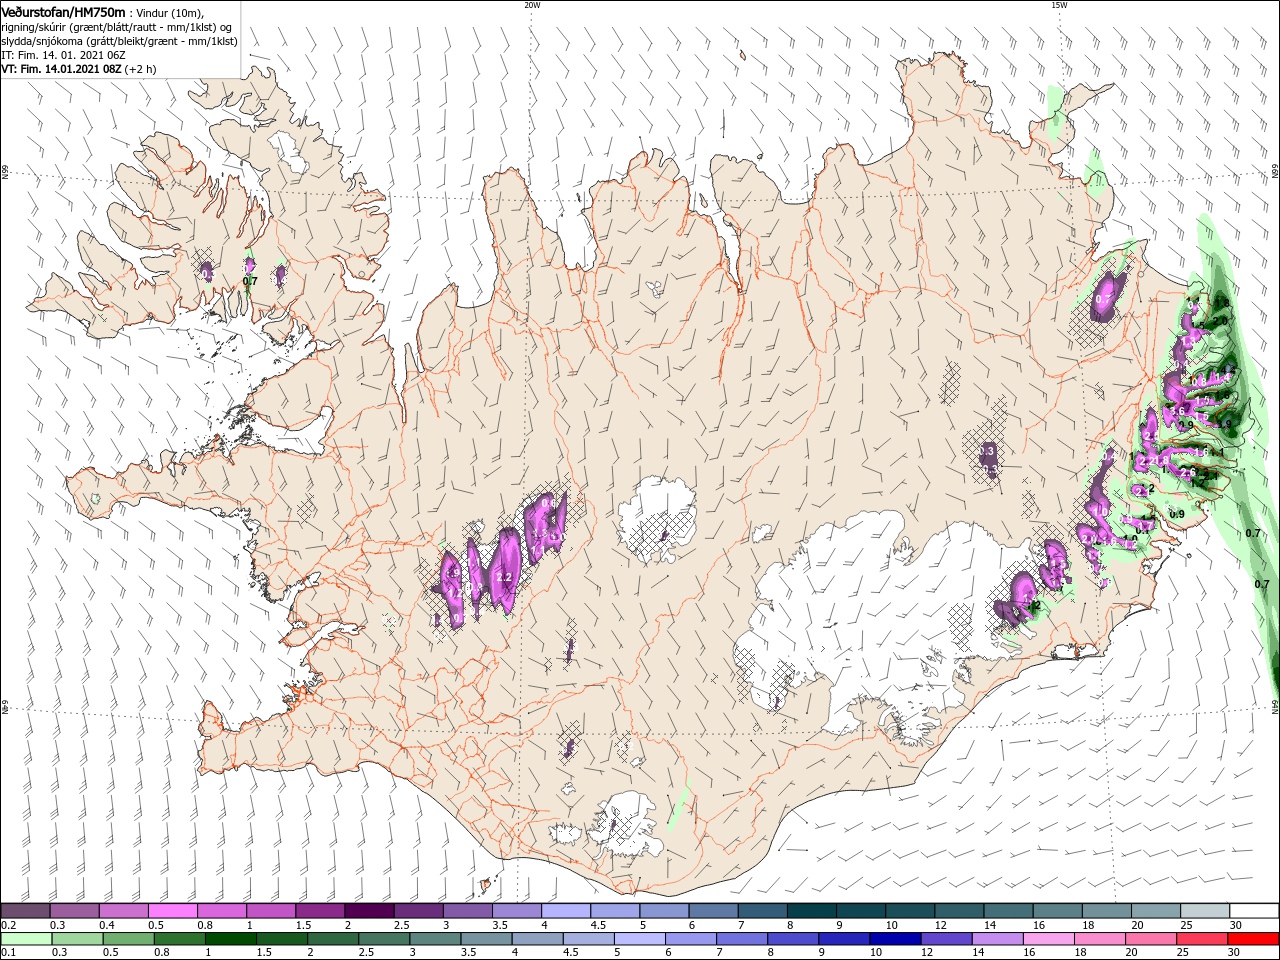This screenshot has width=1280, height=960.
Task: Pick the snow scale swatch between 0.3 and 0.4
Action: point(74,911)
